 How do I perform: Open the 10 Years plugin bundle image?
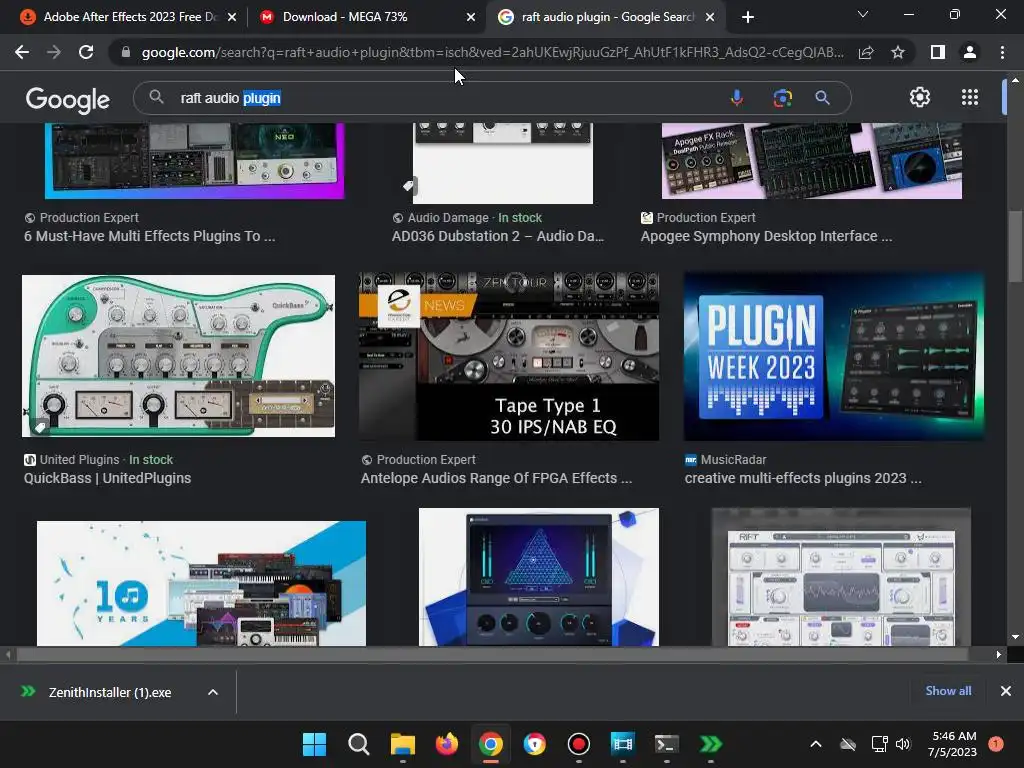point(201,583)
